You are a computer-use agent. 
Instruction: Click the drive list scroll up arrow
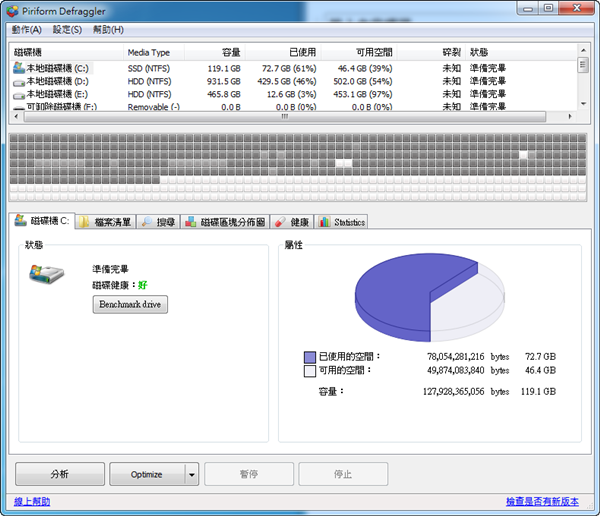(583, 50)
